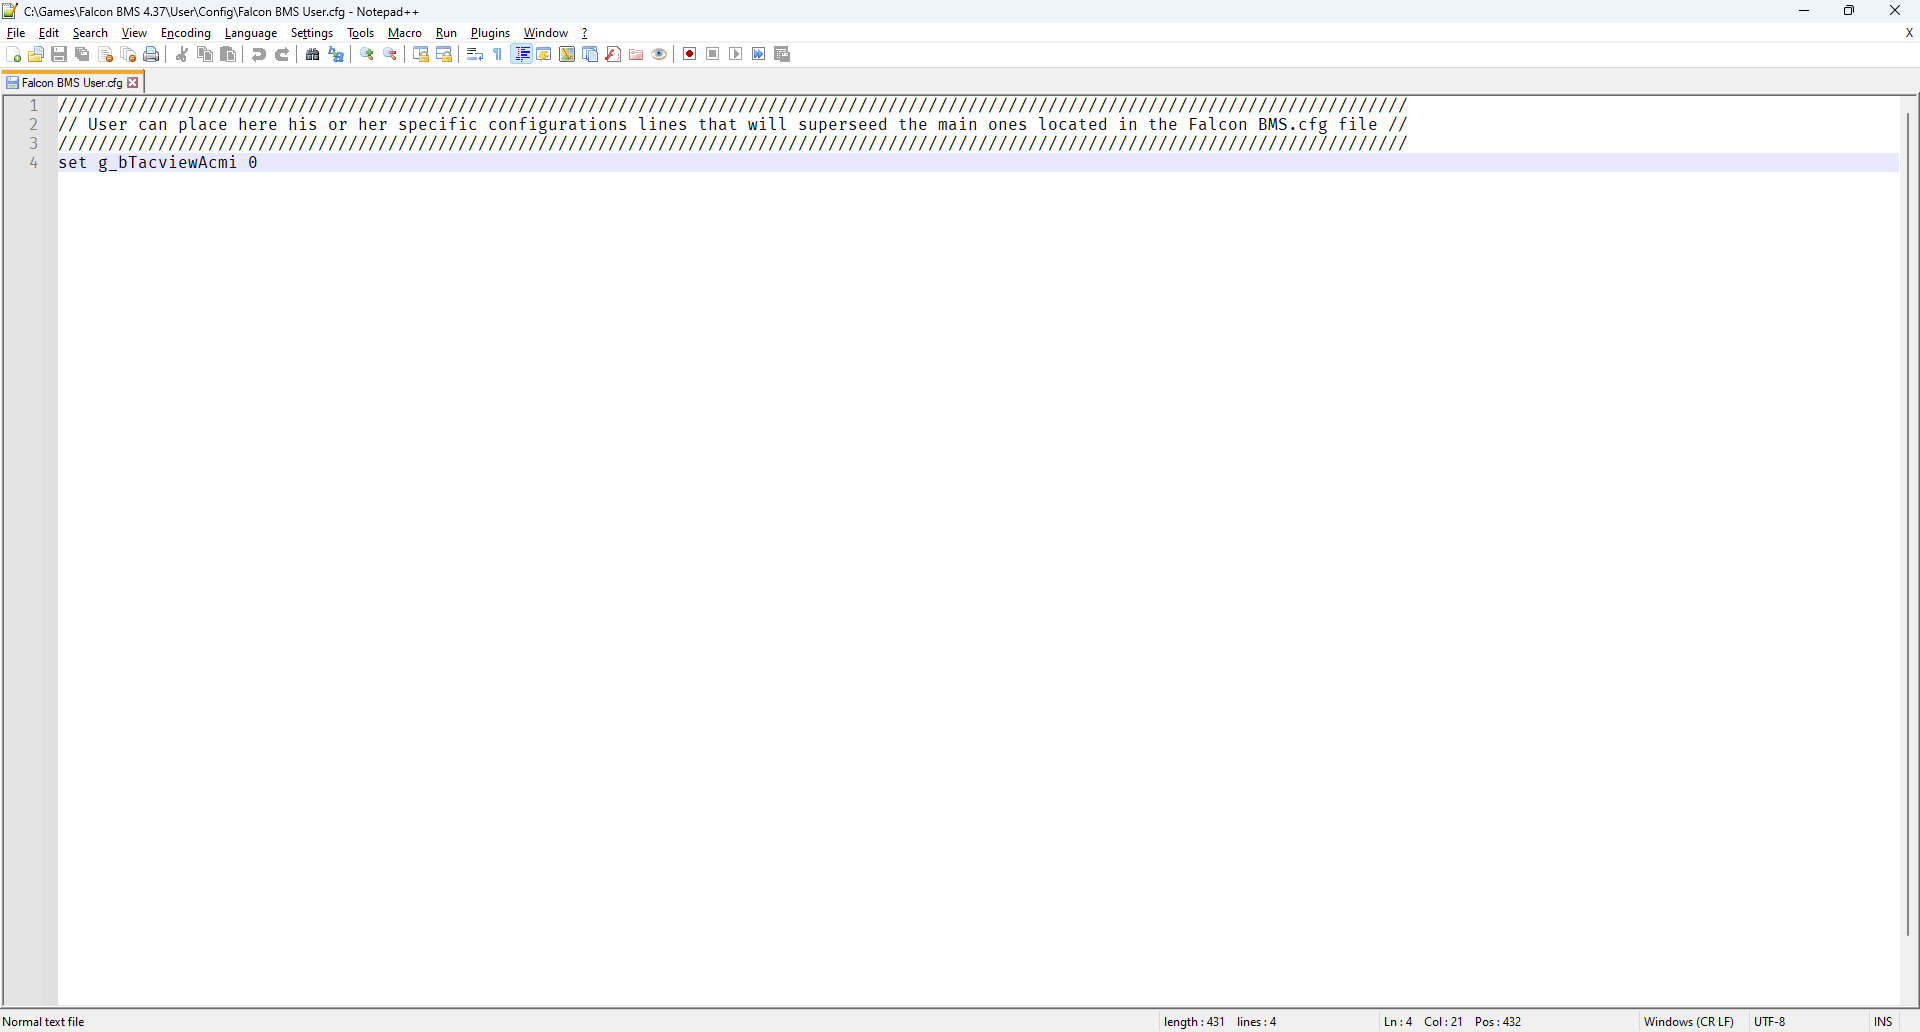Zoom in using the magnifier plus icon
1920x1032 pixels.
point(367,55)
